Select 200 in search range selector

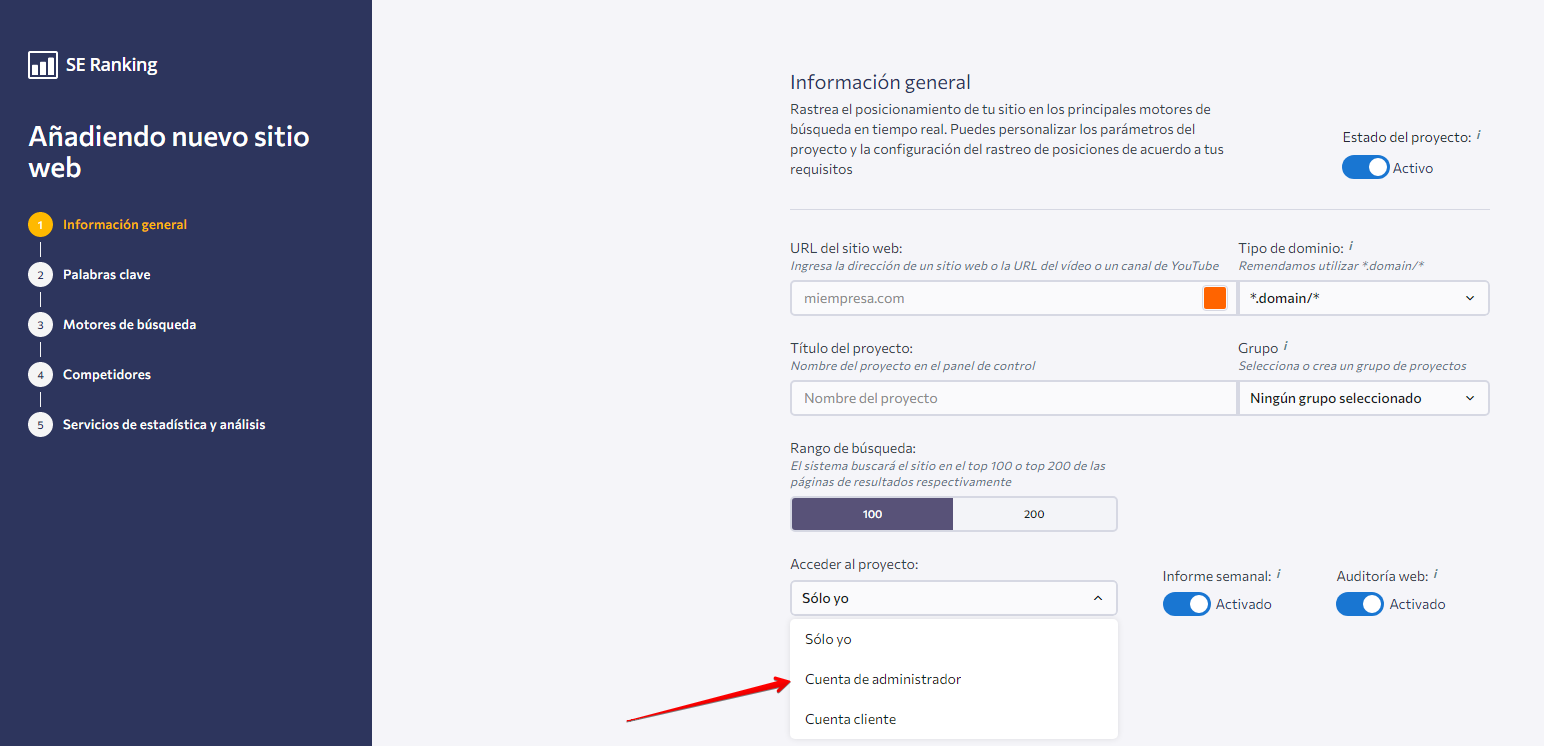pyautogui.click(x=1034, y=514)
